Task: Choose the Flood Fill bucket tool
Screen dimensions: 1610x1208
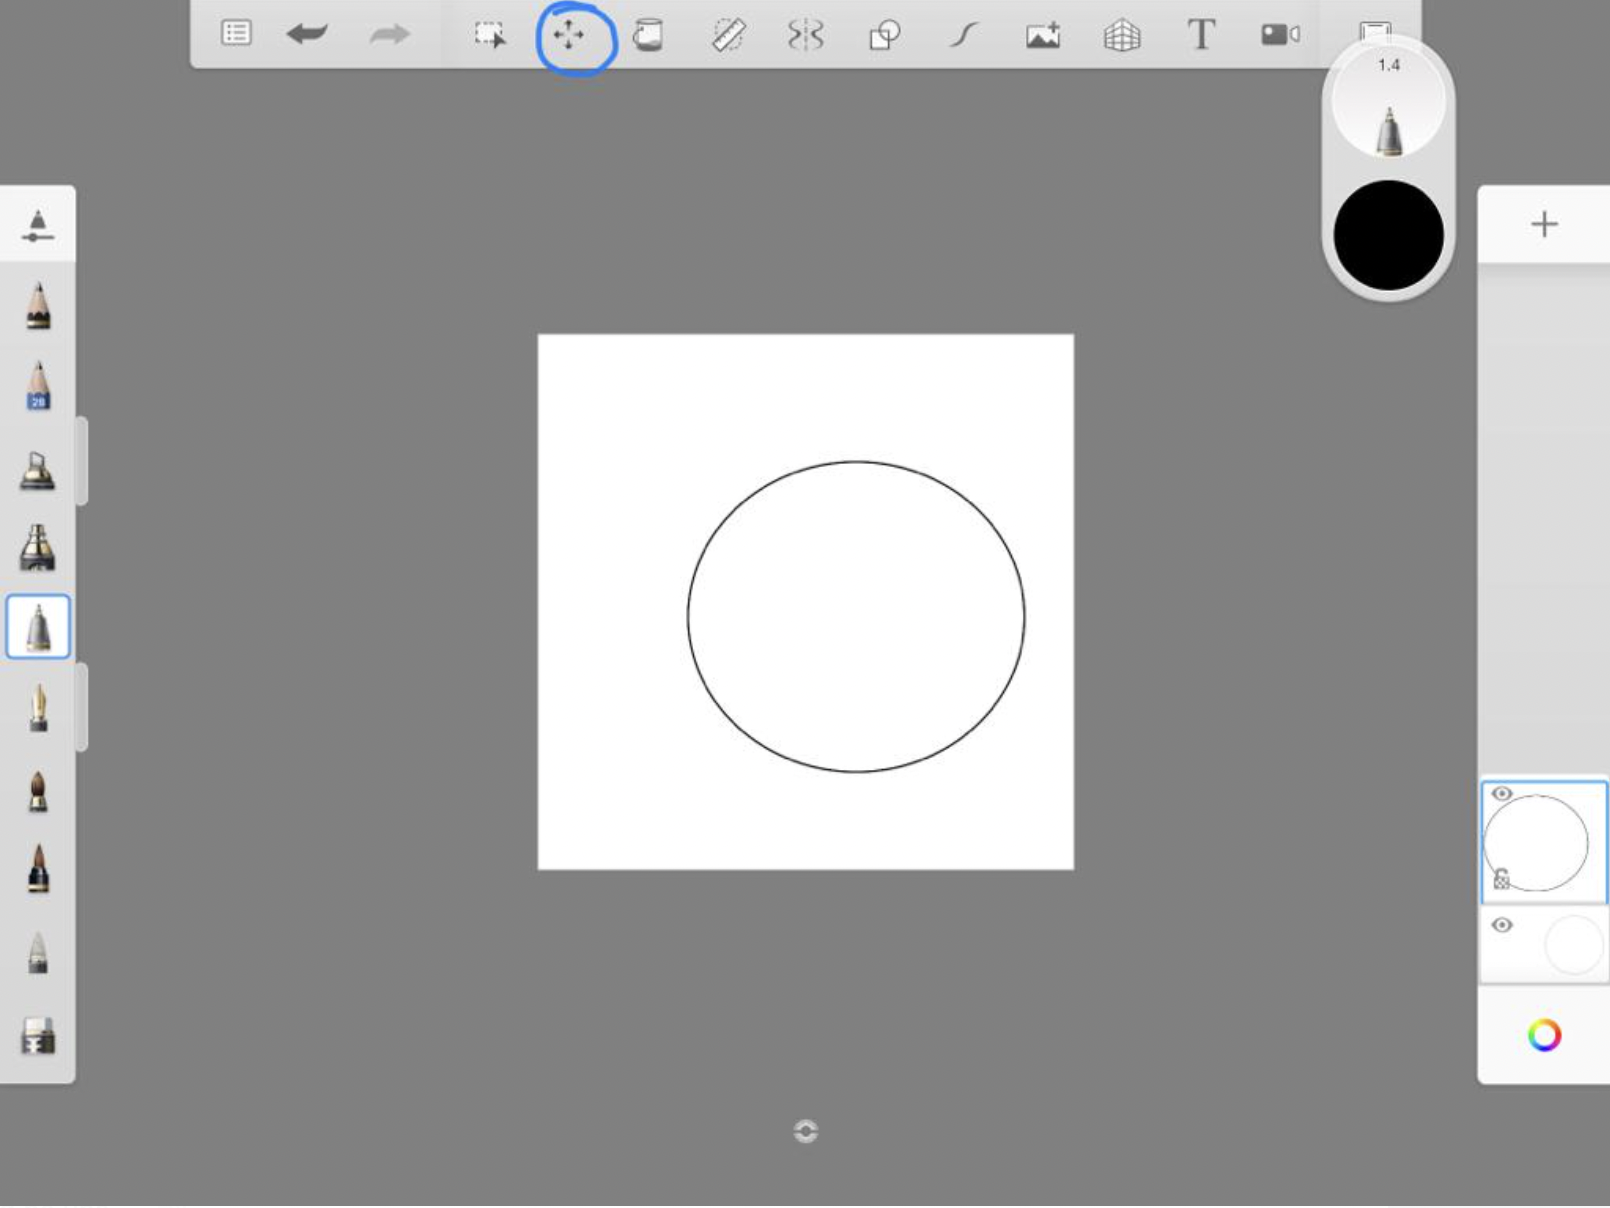Action: [648, 35]
